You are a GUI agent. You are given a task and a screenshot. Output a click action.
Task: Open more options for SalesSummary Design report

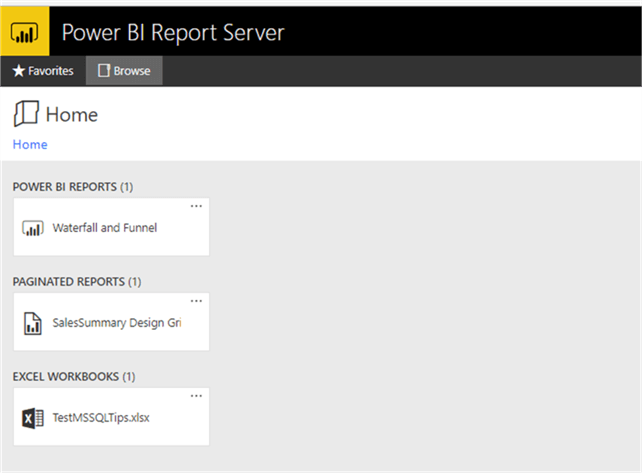(x=196, y=301)
